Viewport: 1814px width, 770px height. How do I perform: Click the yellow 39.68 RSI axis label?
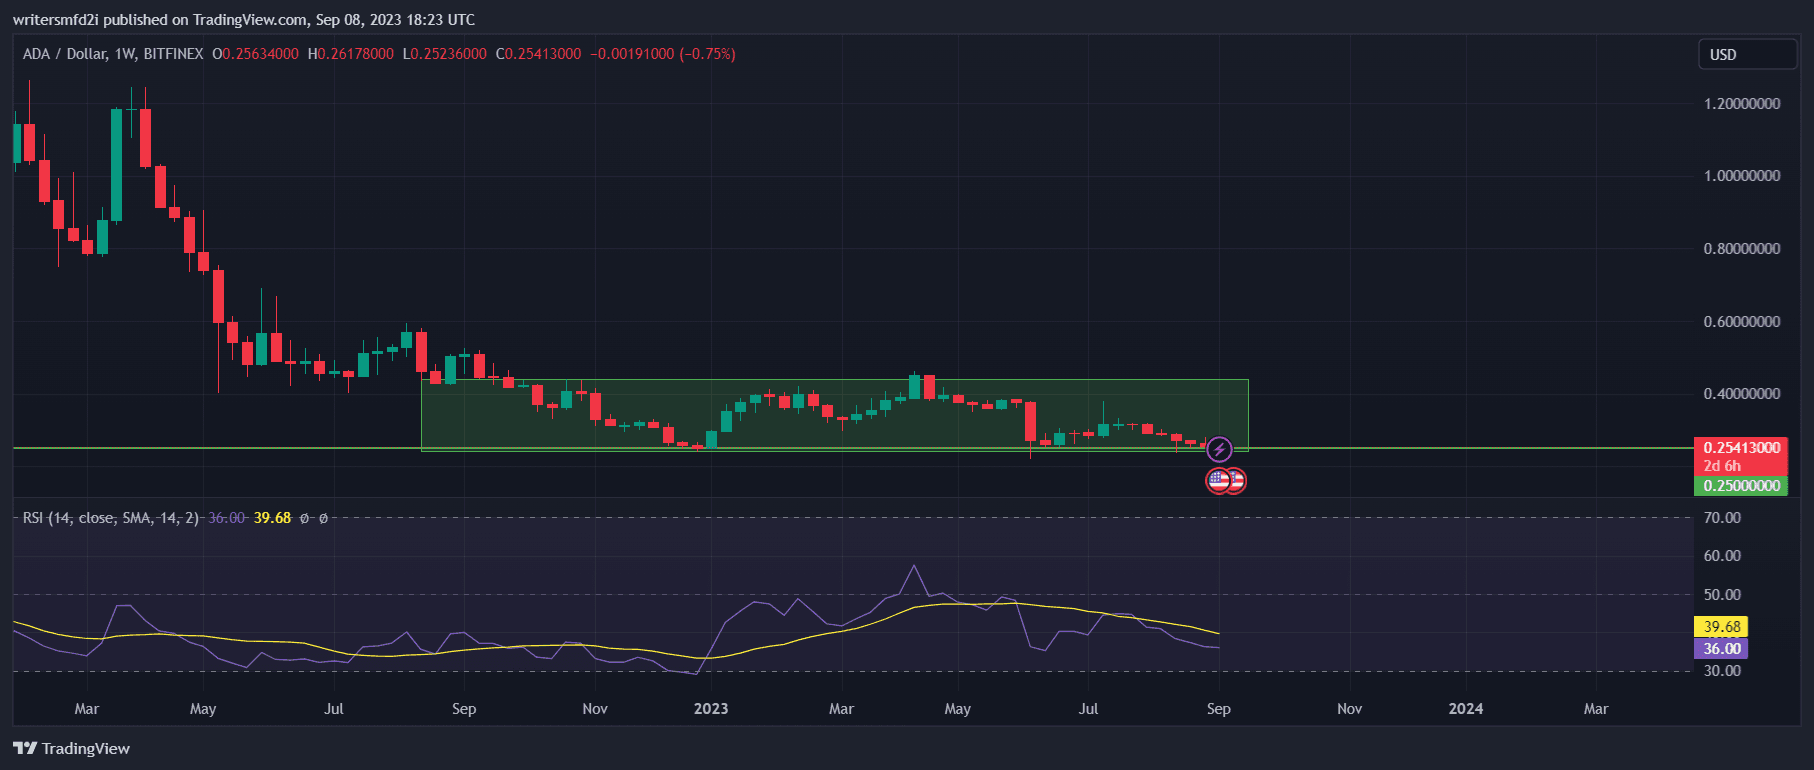1721,627
